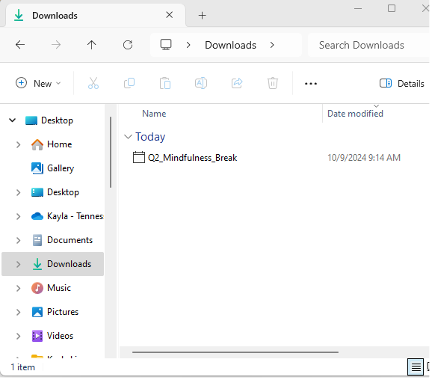
Task: Expand the Downloads tree node
Action: pyautogui.click(x=18, y=264)
